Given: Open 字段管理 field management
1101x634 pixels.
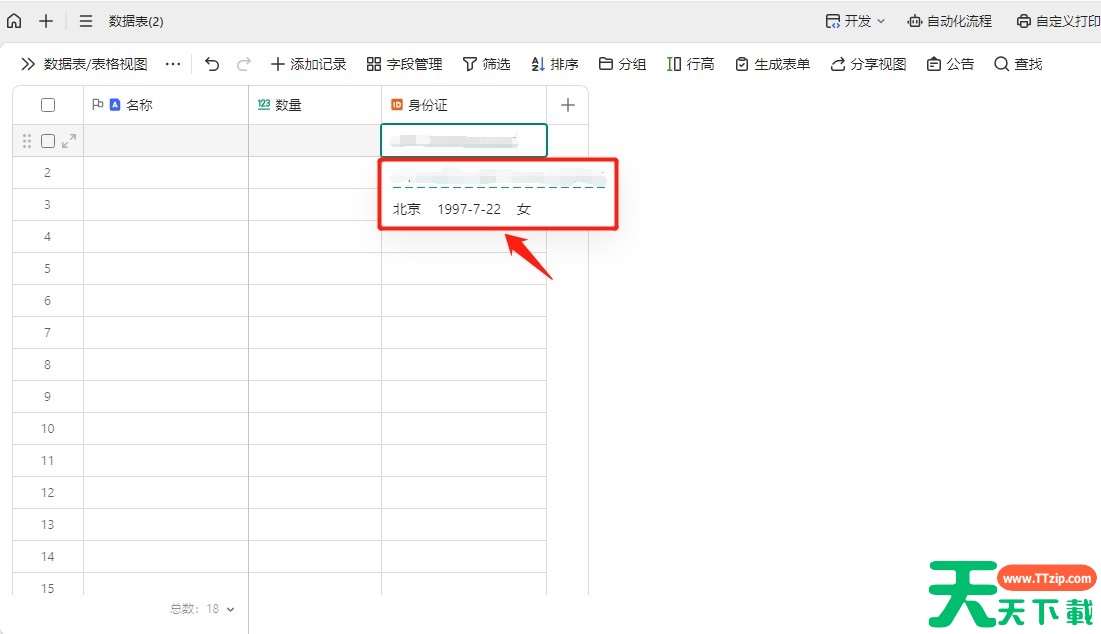Looking at the screenshot, I should coord(404,64).
